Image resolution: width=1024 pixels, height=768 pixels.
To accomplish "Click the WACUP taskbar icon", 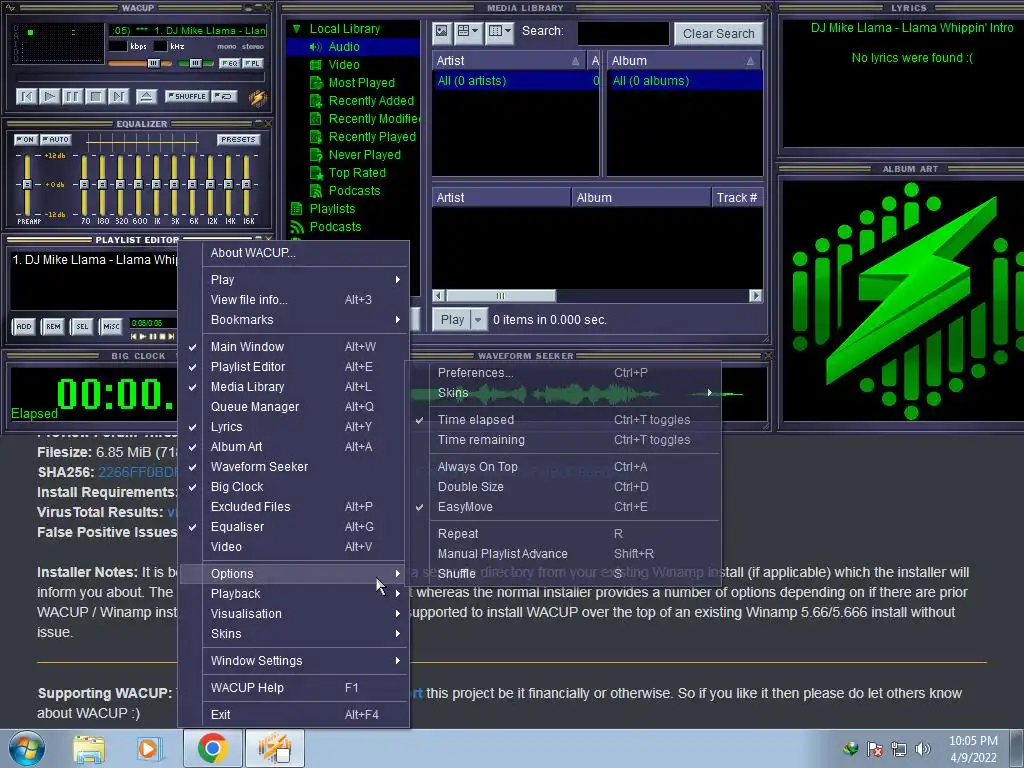I will coord(274,748).
